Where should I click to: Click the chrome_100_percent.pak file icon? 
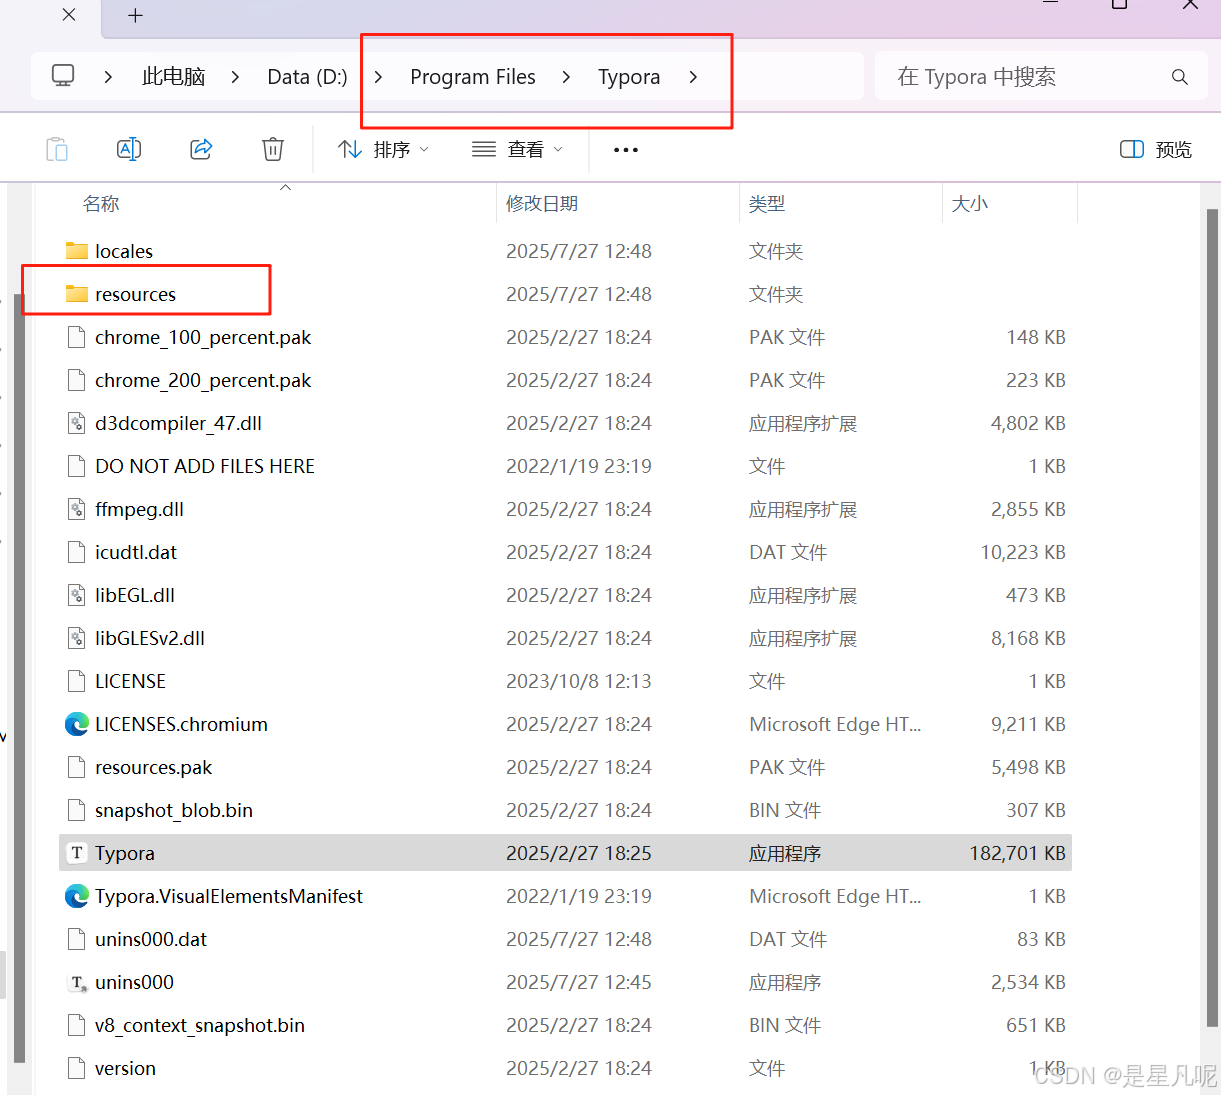click(76, 337)
